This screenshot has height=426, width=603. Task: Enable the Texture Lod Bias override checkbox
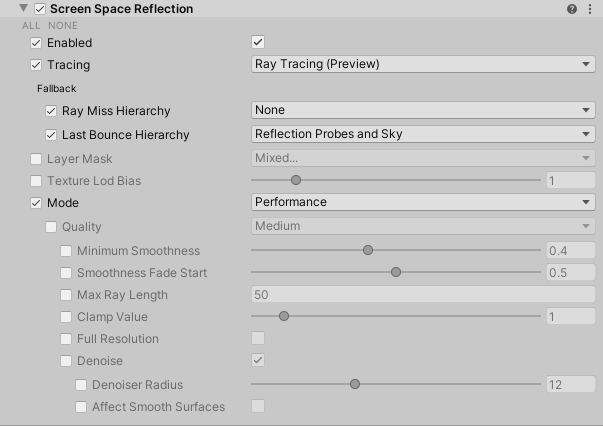37,181
